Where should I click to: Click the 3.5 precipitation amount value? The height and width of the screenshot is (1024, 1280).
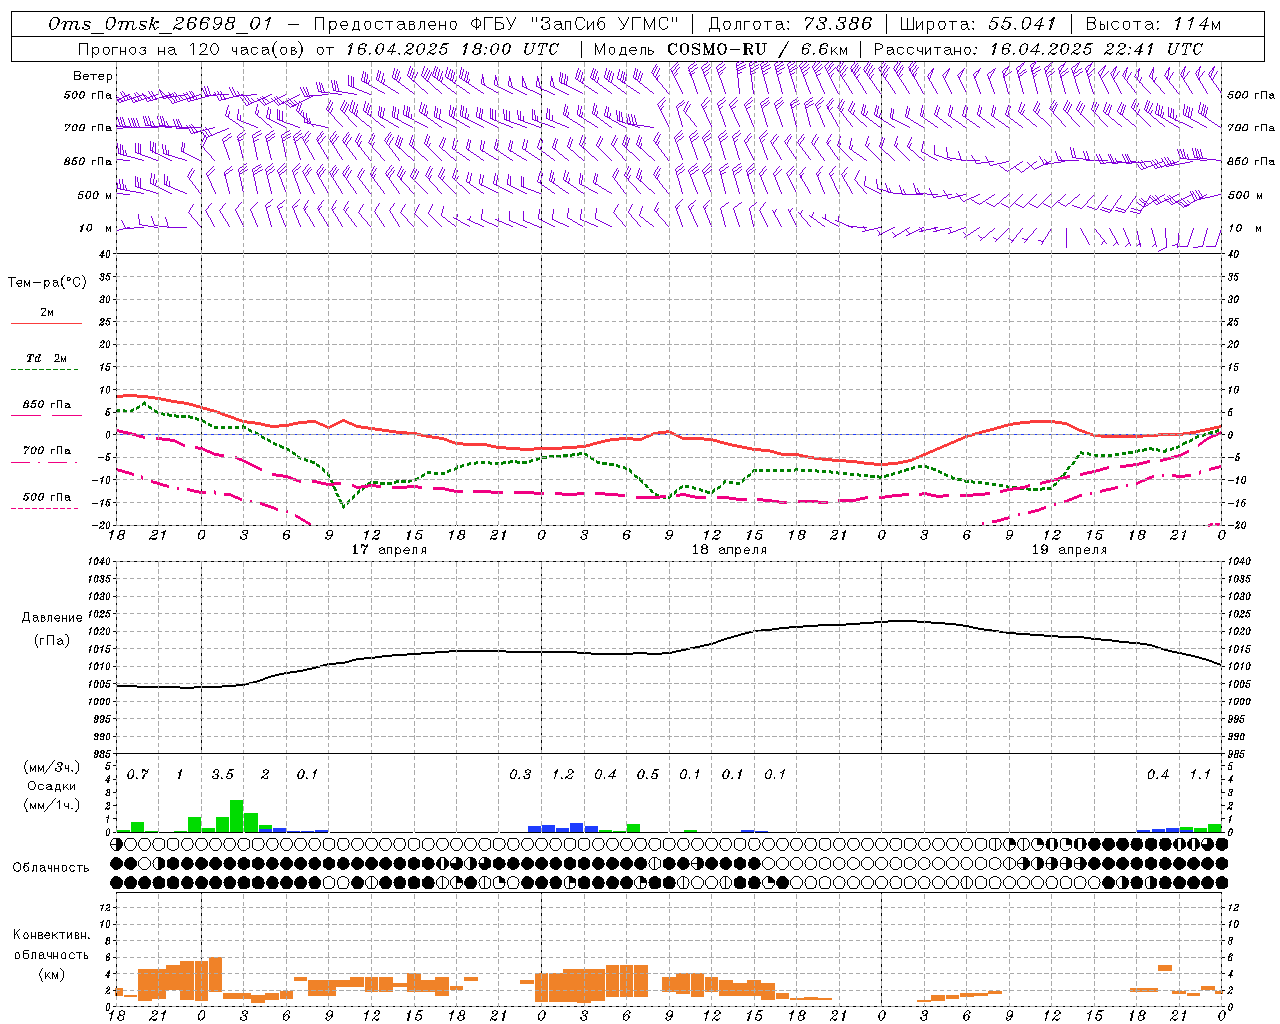pyautogui.click(x=222, y=775)
